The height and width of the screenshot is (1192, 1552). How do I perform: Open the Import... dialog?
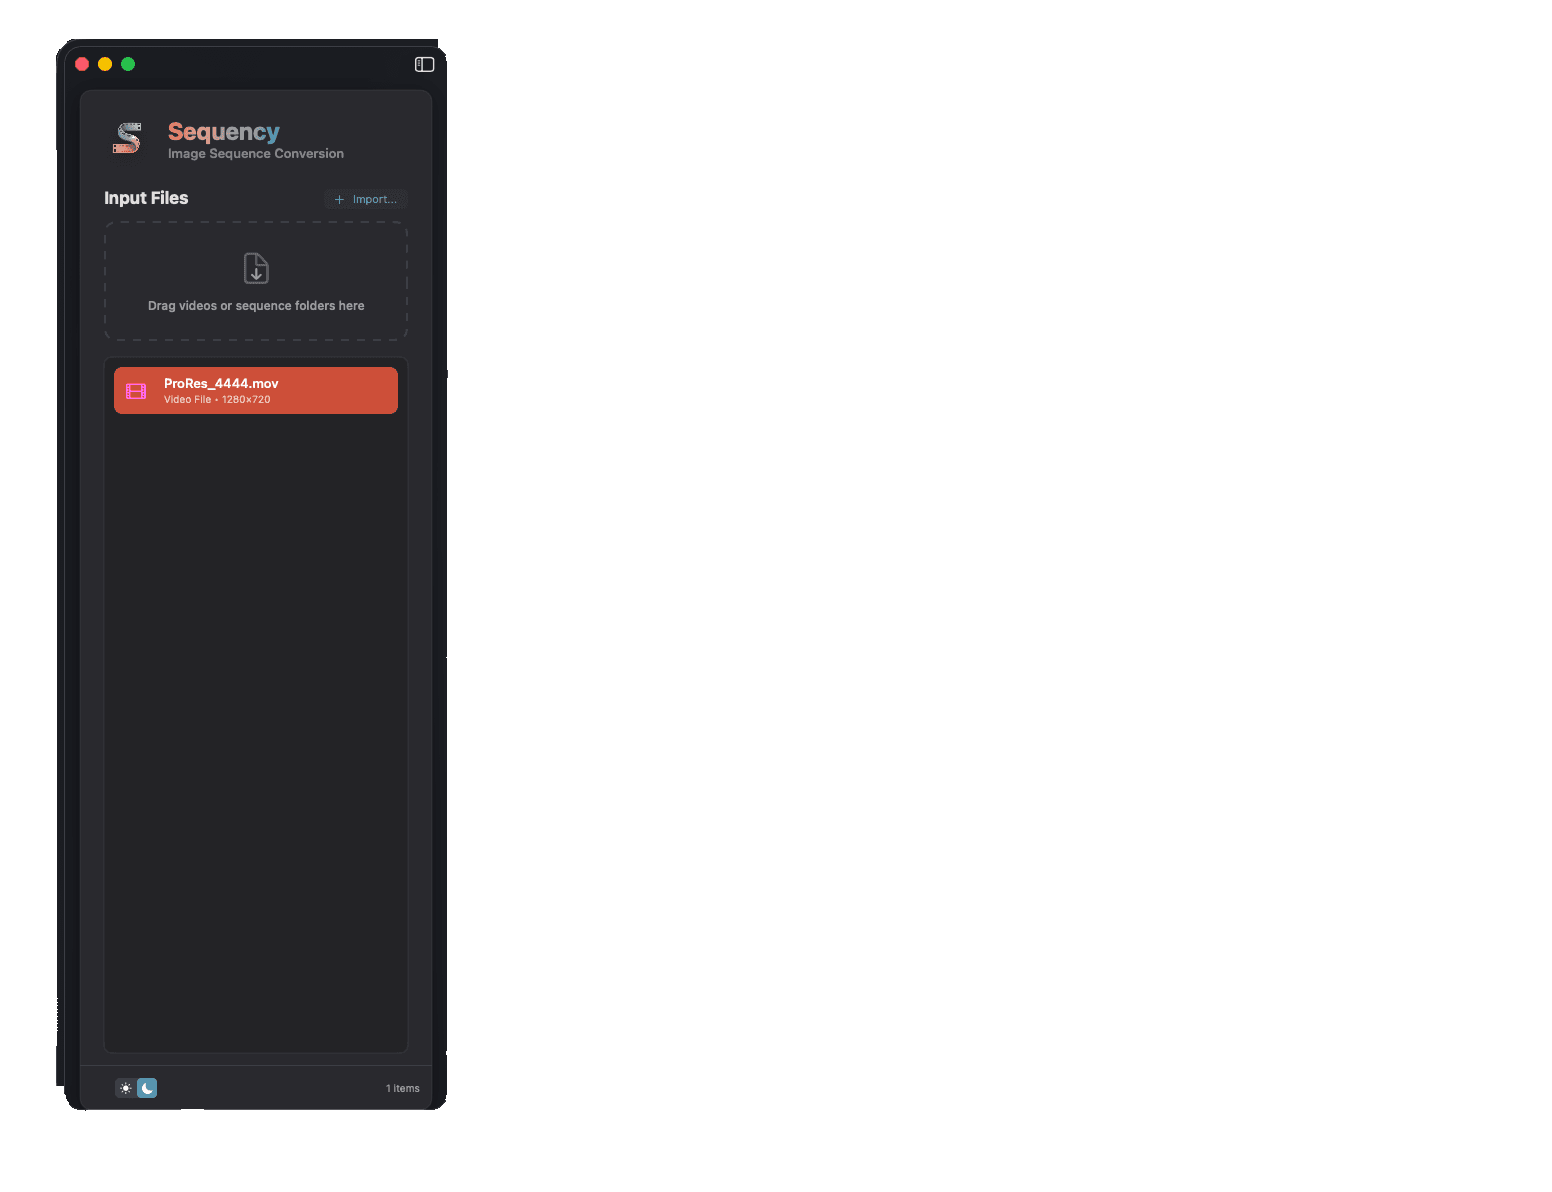coord(366,199)
